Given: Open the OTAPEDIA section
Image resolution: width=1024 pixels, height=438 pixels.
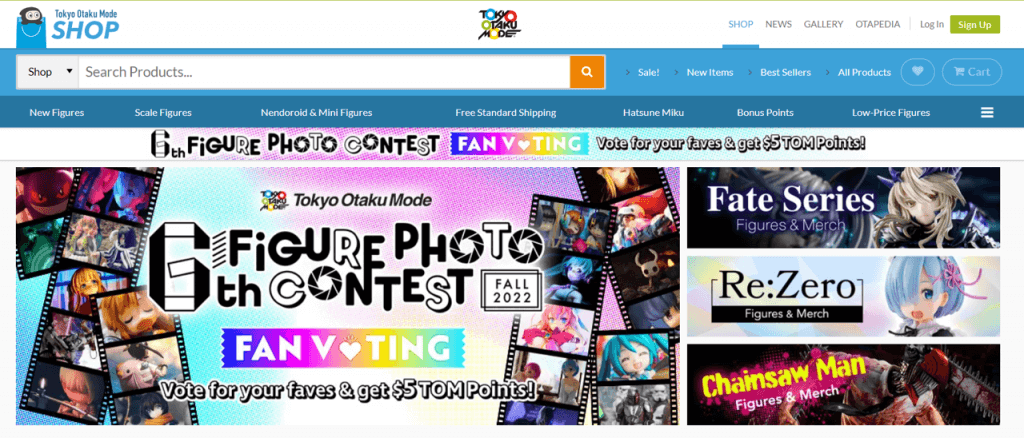Looking at the screenshot, I should pos(878,24).
